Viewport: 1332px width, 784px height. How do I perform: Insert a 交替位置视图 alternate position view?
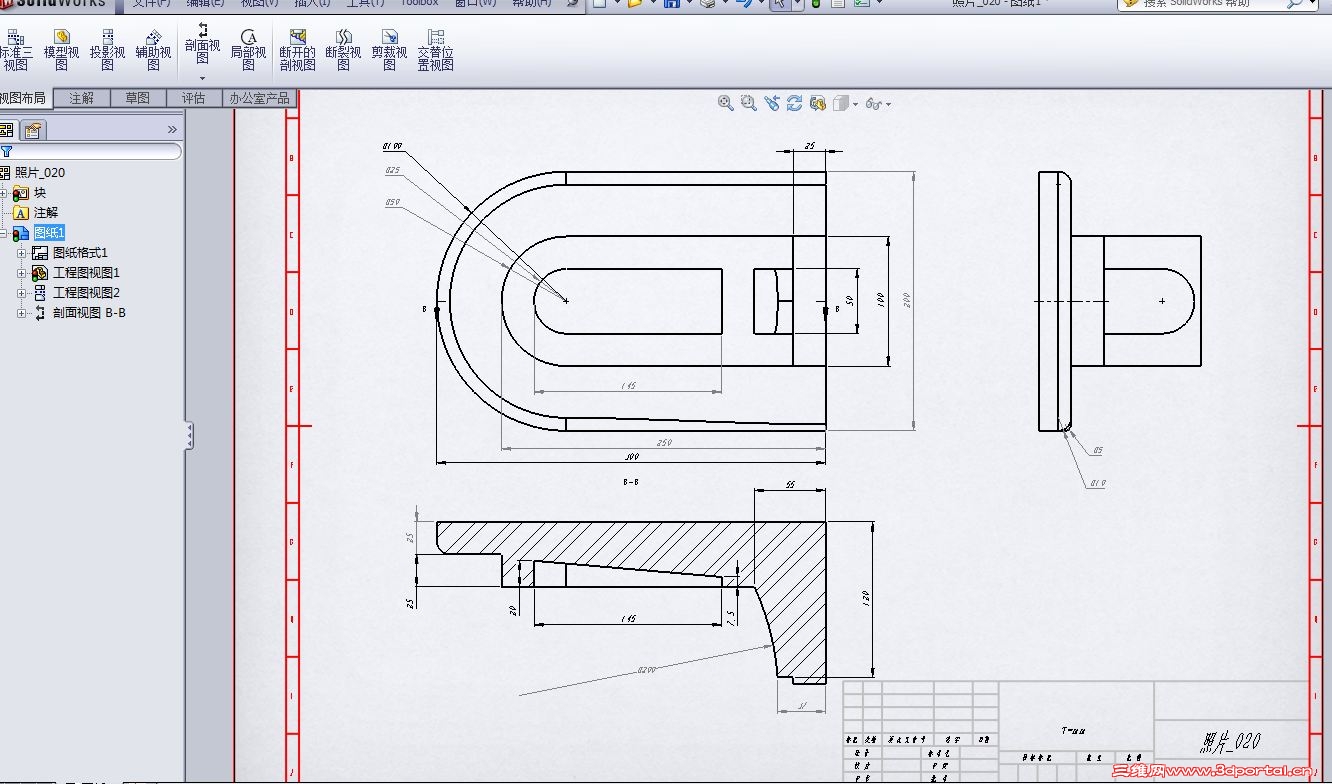435,50
